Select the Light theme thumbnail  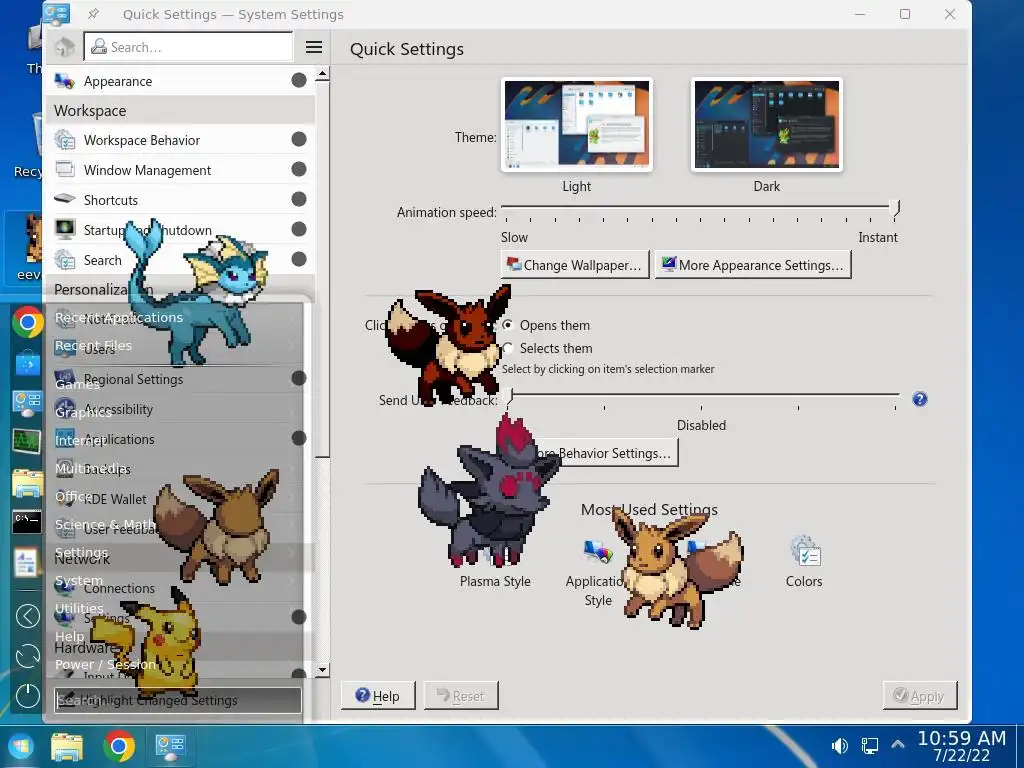[577, 125]
